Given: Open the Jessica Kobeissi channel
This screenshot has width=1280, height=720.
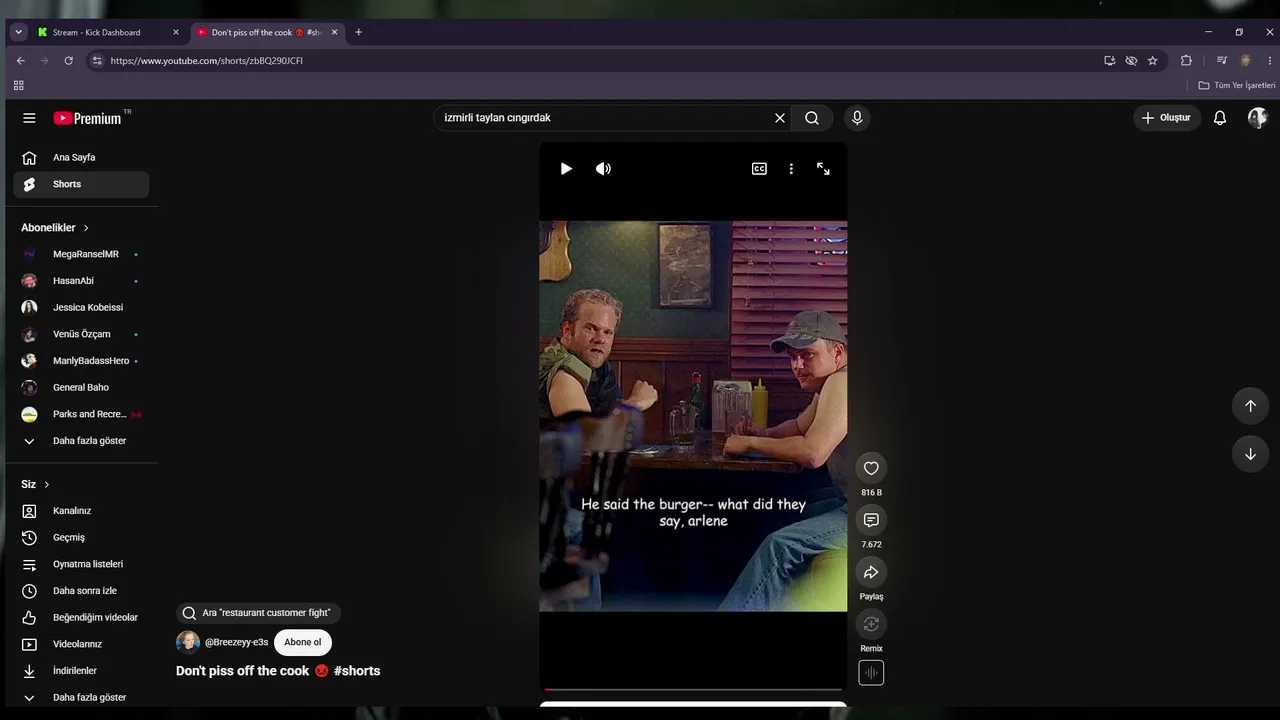Looking at the screenshot, I should point(81,307).
